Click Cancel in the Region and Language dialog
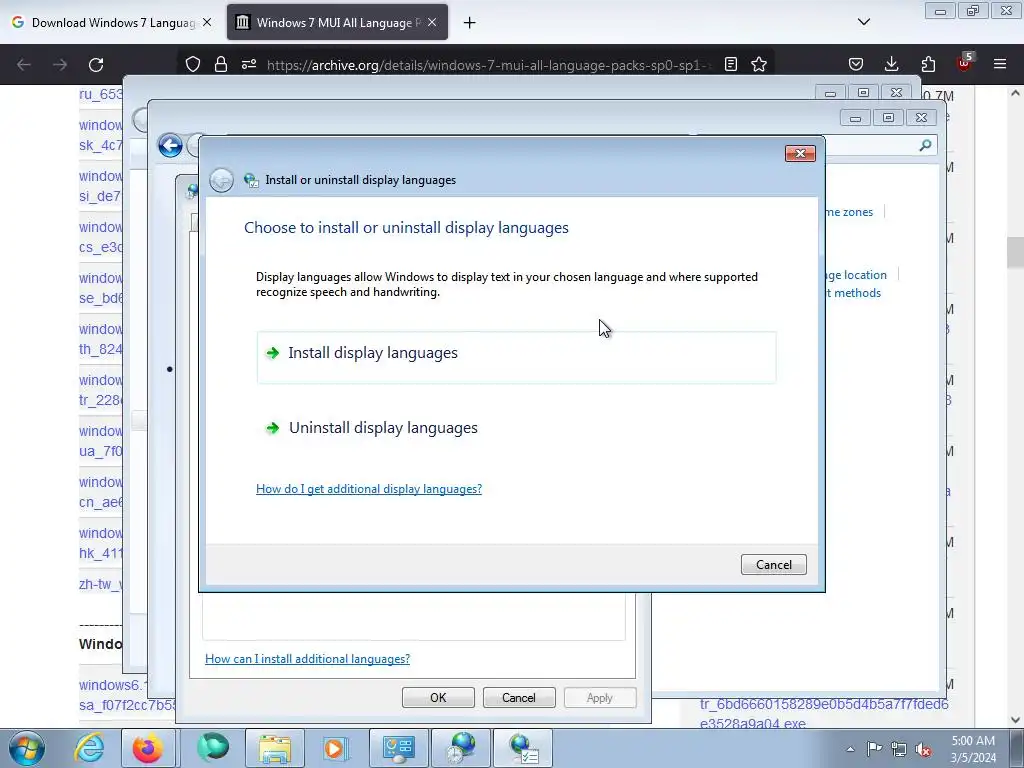Viewport: 1024px width, 768px height. click(519, 697)
